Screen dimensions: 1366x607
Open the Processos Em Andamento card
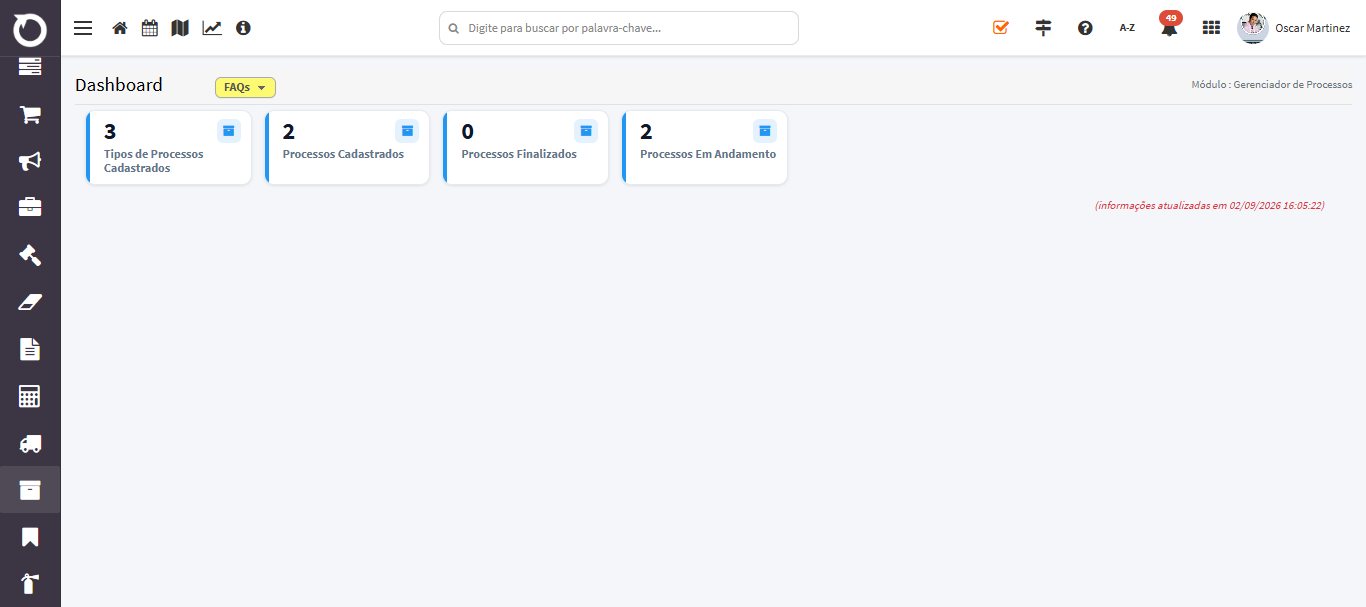coord(705,148)
